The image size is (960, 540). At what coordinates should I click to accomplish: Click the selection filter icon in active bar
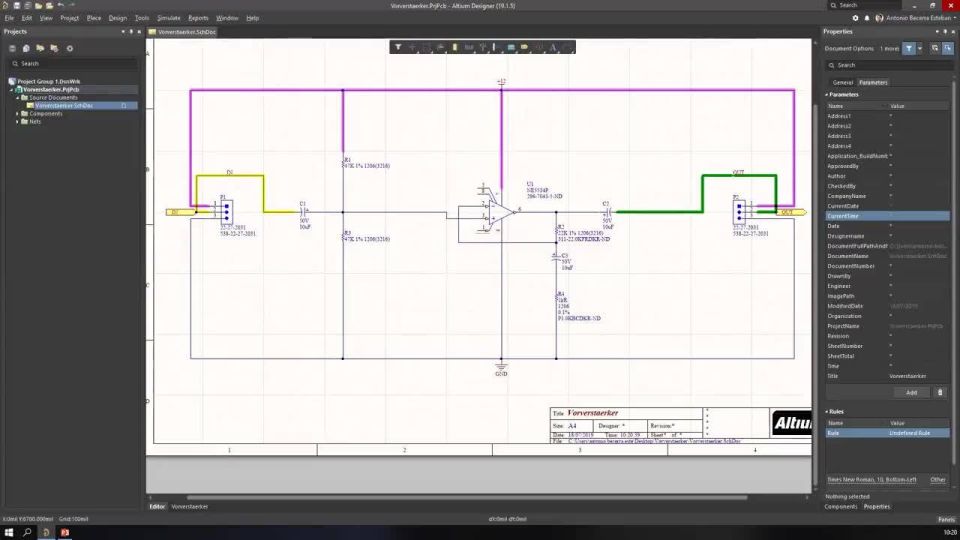tap(398, 47)
